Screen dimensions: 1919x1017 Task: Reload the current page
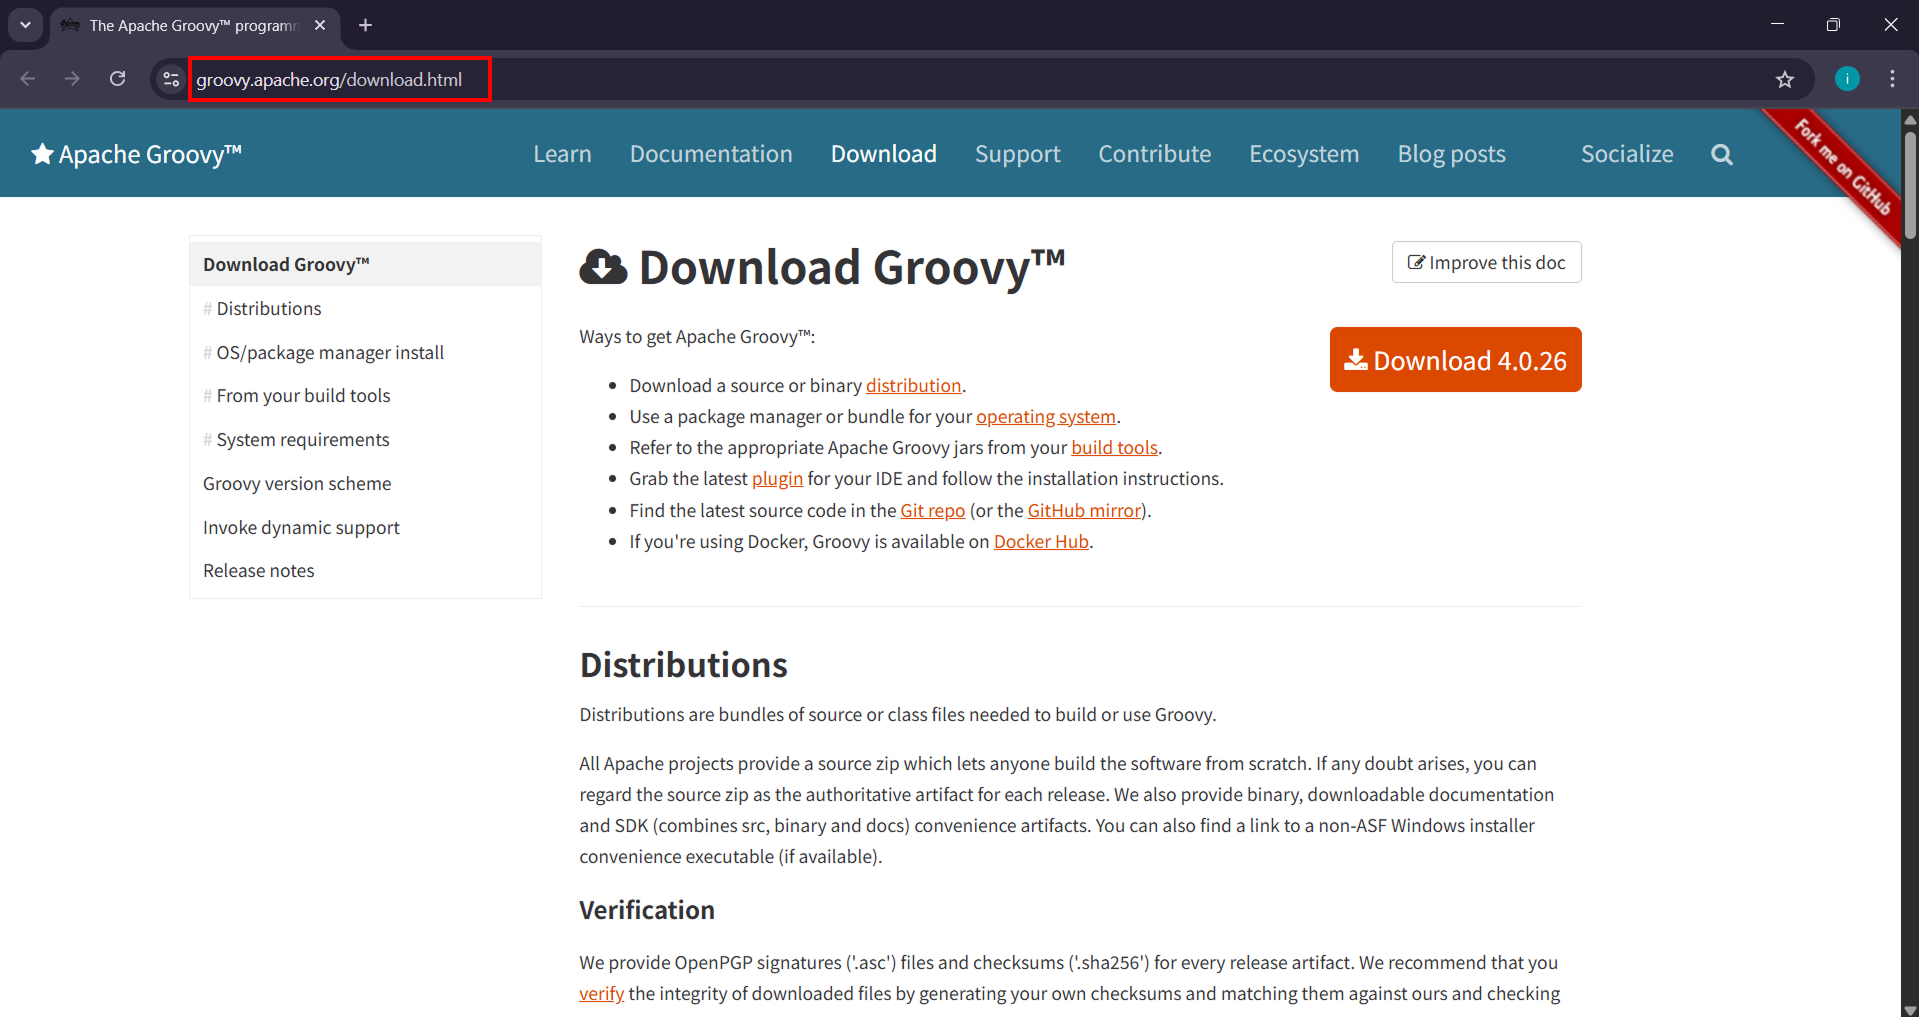(x=118, y=79)
